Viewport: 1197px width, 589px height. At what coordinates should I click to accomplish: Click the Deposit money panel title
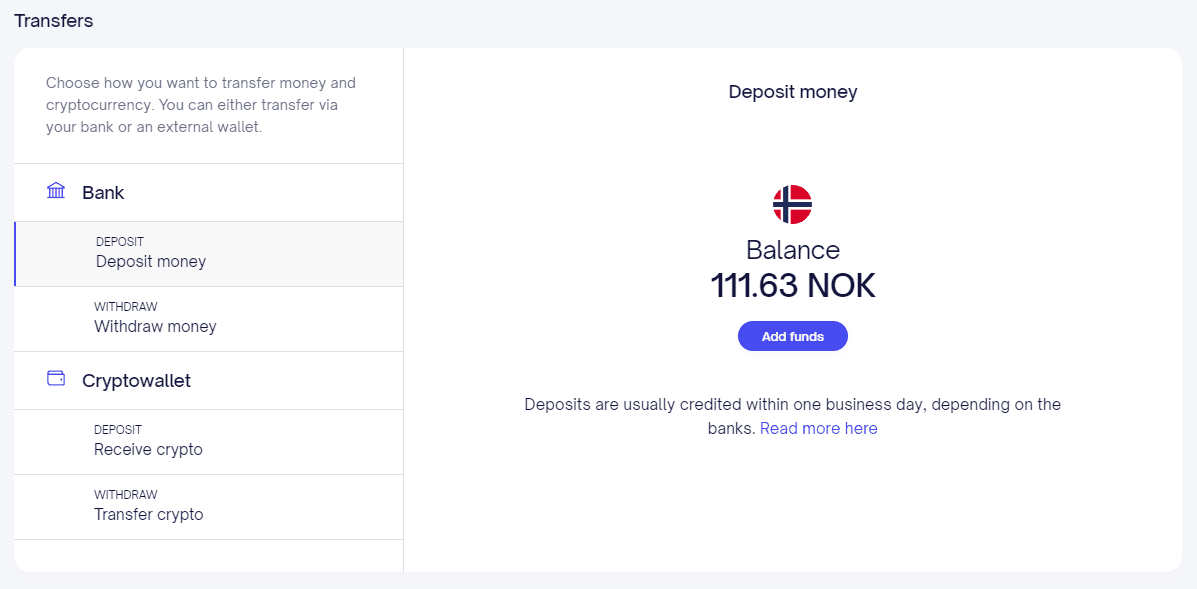[x=792, y=92]
